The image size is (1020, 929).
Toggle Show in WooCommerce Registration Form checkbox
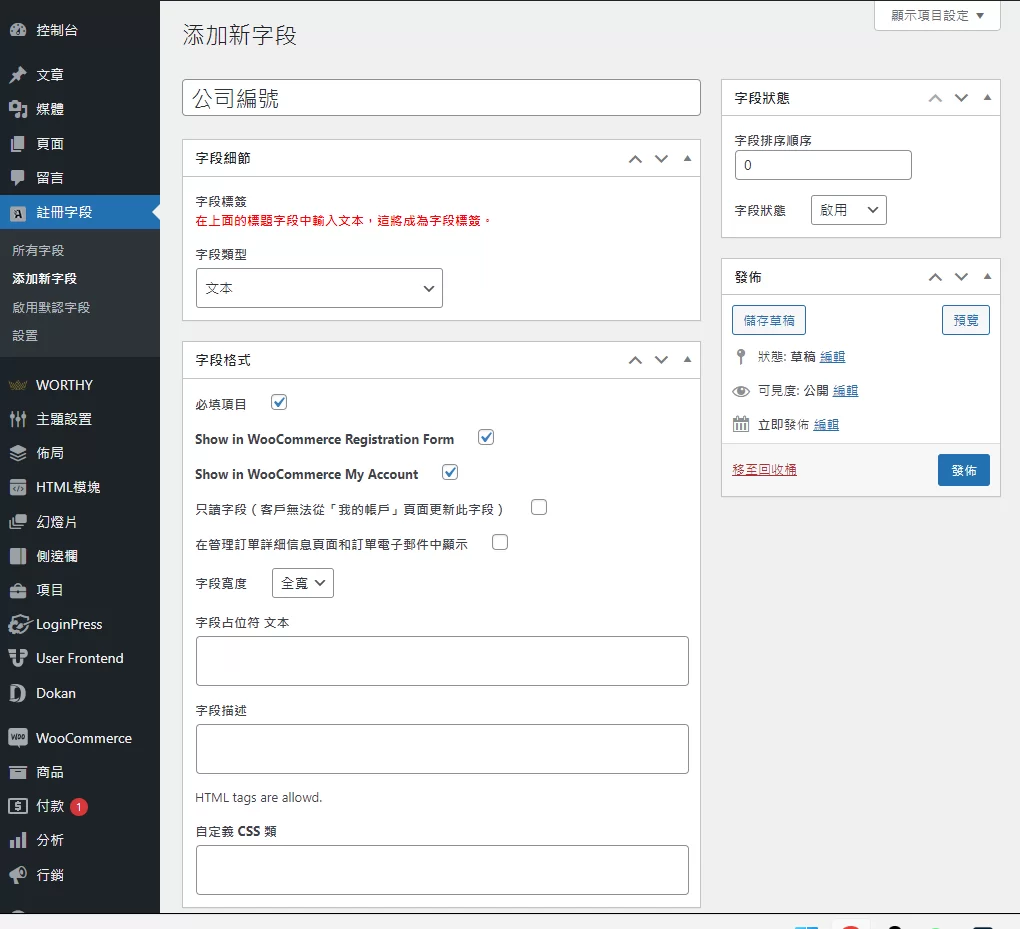point(486,437)
